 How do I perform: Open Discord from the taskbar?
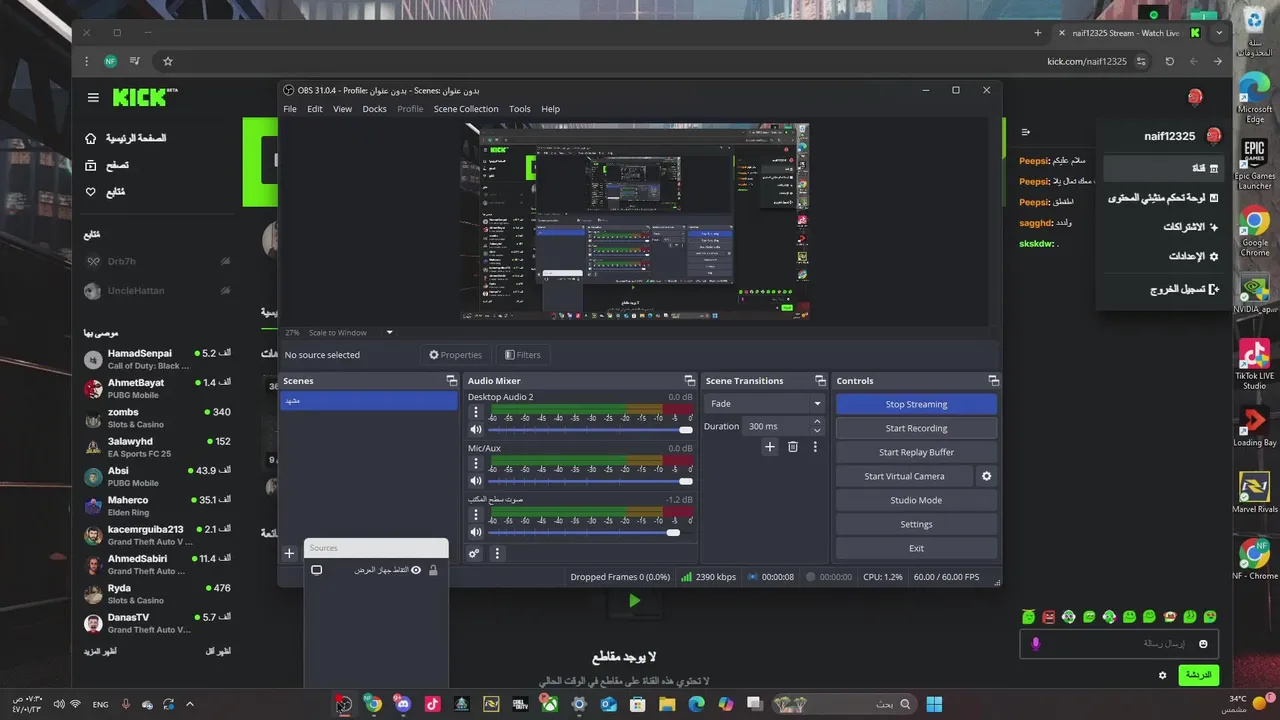click(402, 704)
